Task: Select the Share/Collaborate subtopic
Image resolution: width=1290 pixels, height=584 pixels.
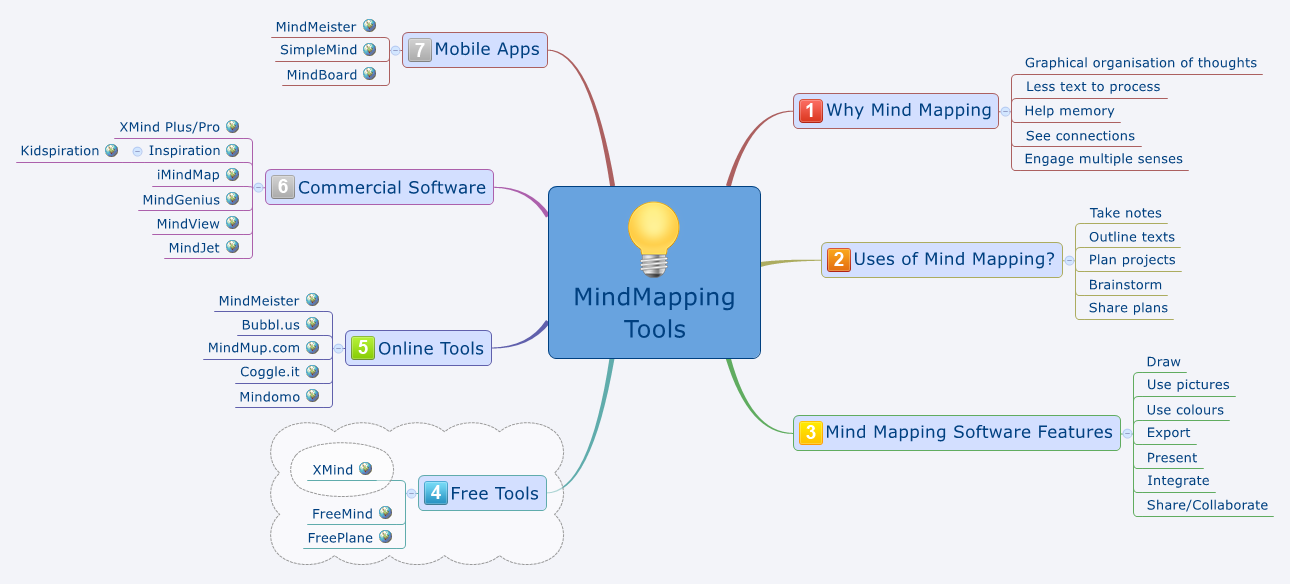Action: click(1206, 505)
